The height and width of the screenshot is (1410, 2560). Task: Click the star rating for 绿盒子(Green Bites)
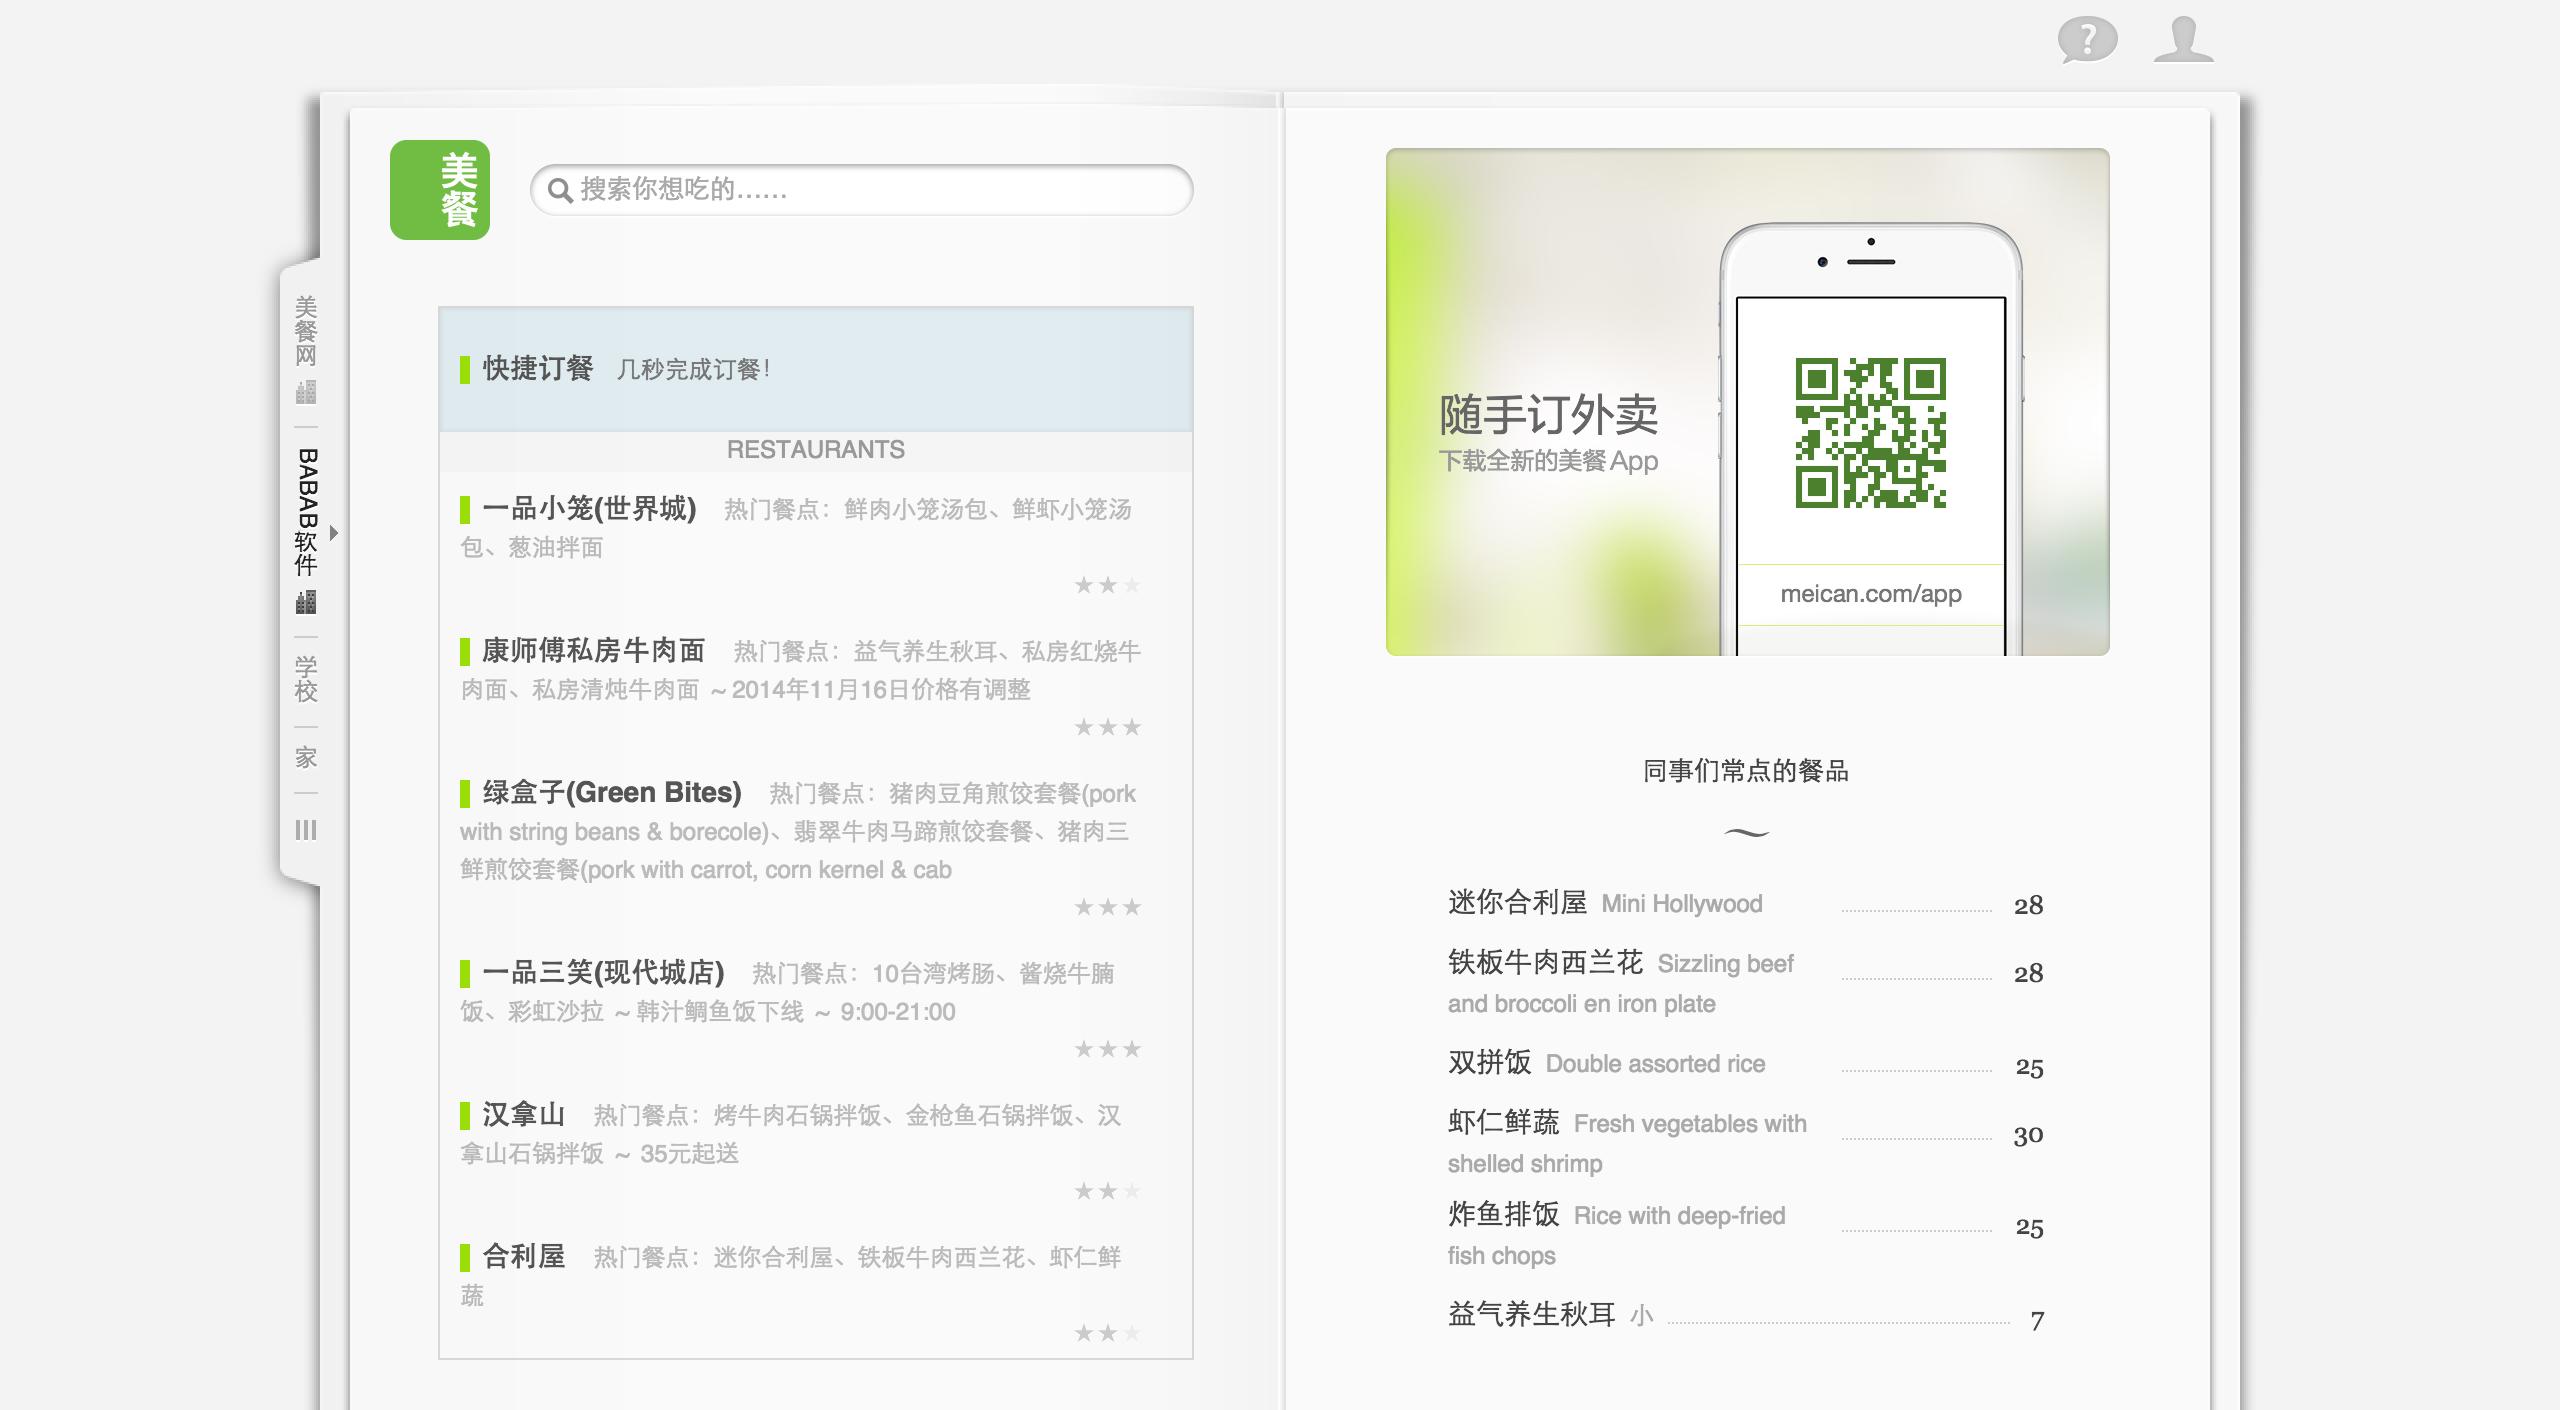tap(1107, 907)
